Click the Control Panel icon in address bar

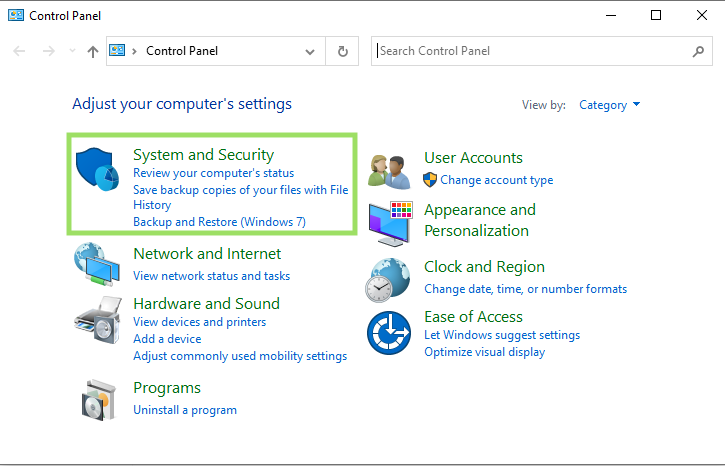point(117,50)
